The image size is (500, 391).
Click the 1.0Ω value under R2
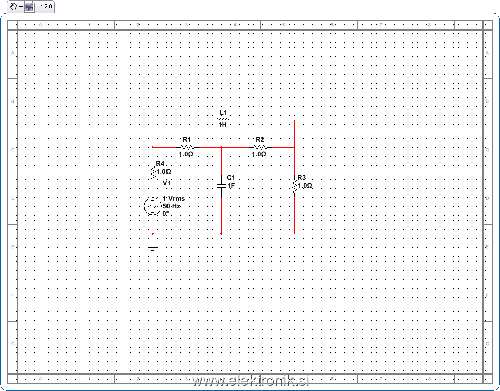pyautogui.click(x=259, y=154)
